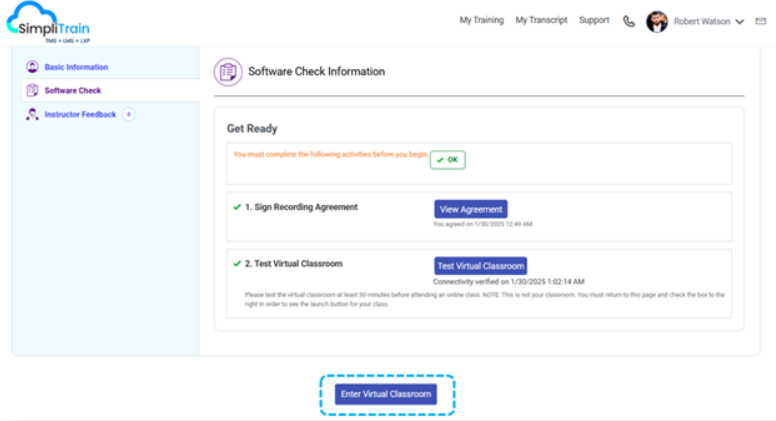Click Robert Watson's profile avatar

pos(657,21)
